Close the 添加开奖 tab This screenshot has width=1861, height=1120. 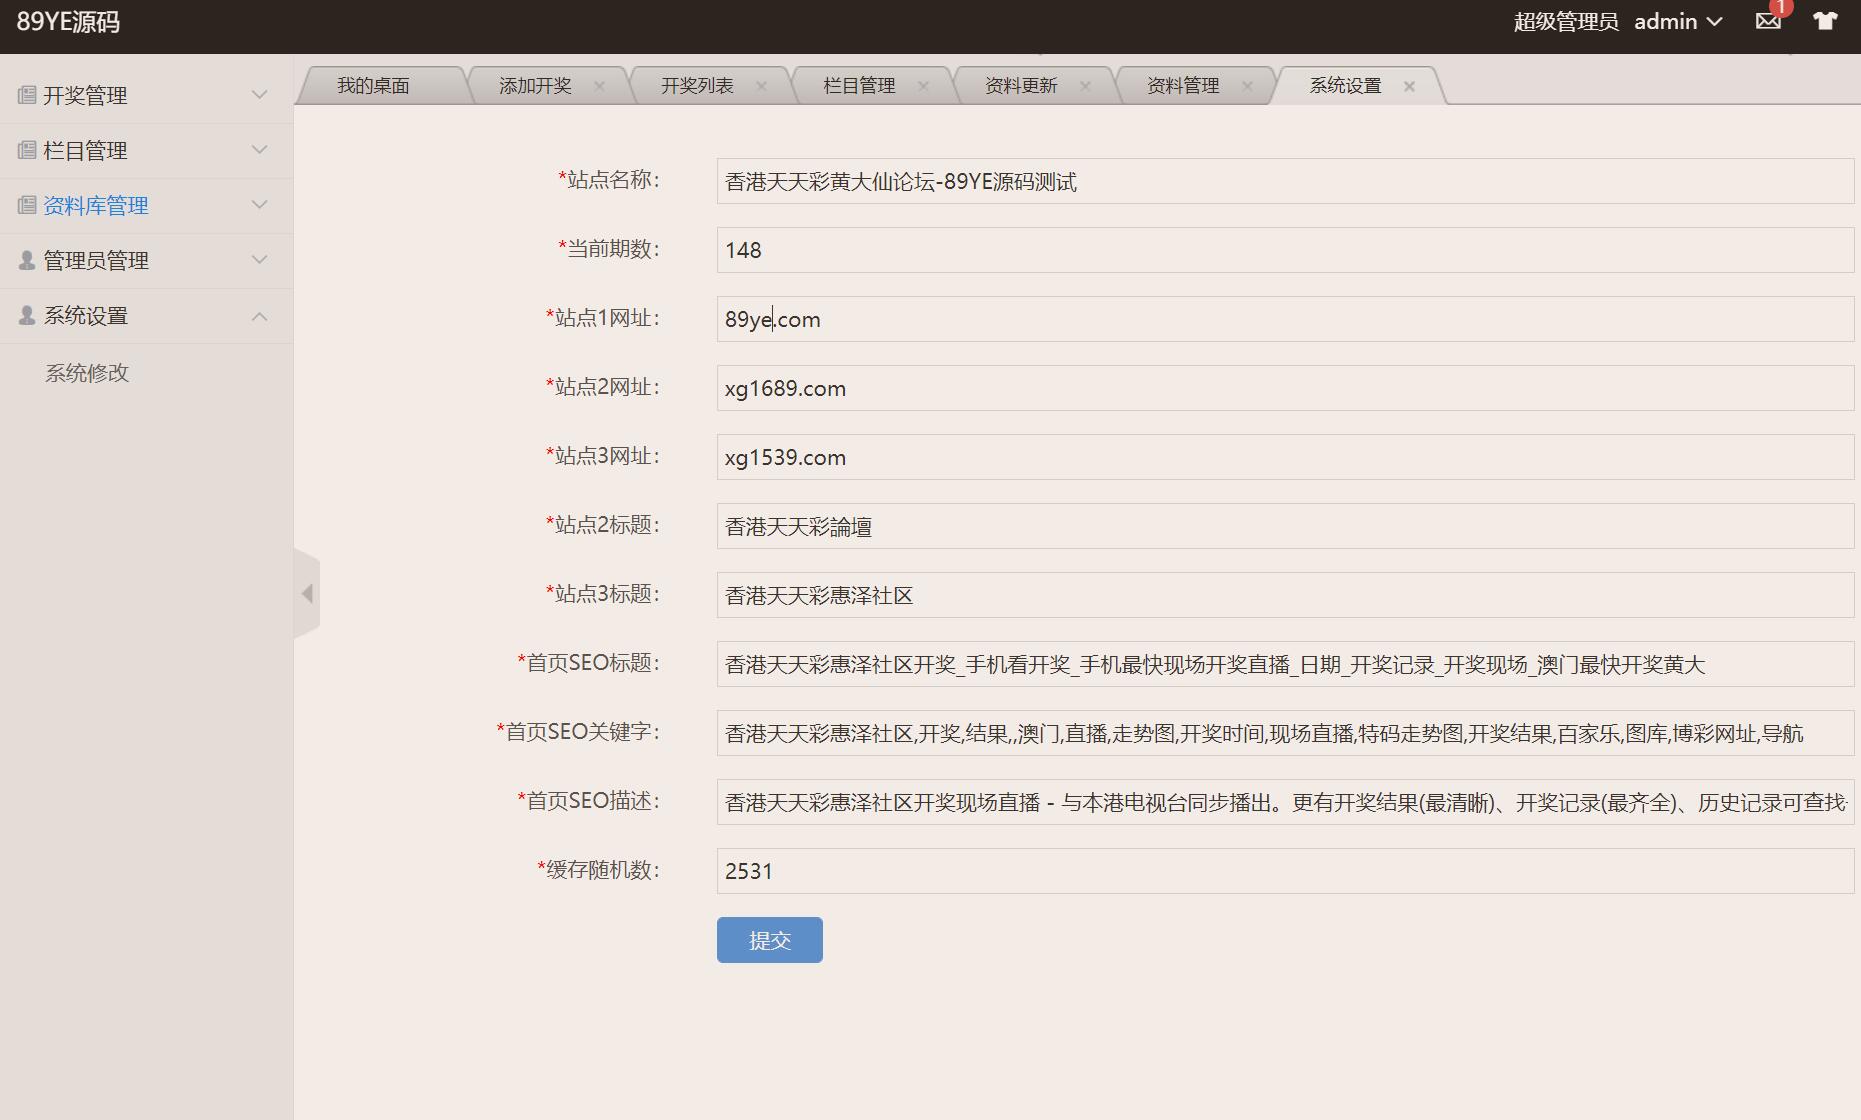(599, 86)
